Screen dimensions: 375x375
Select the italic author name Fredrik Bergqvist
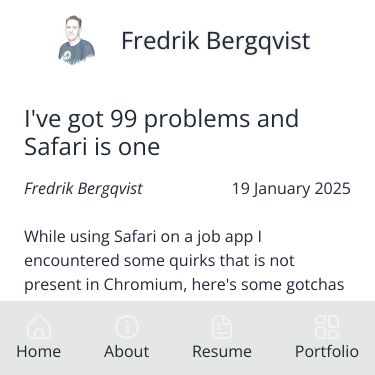point(83,189)
